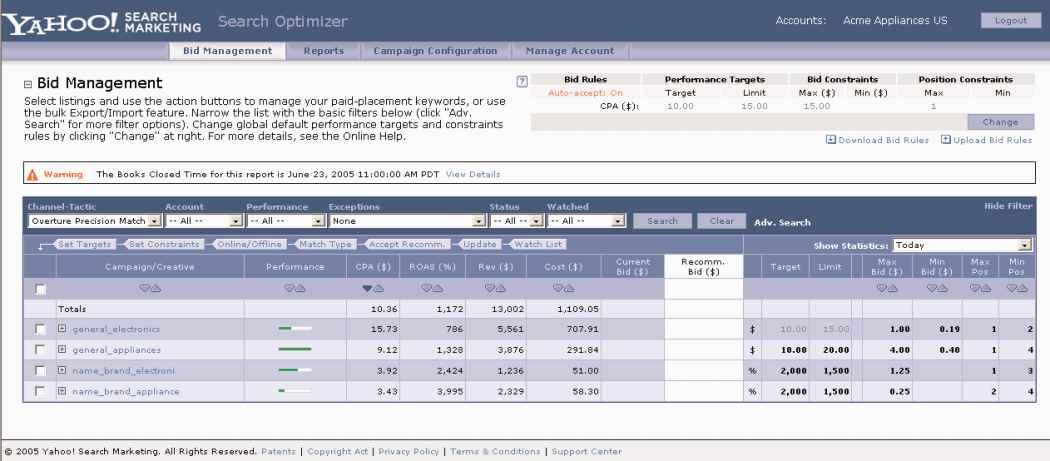Screen dimensions: 1050x461
Task: Switch to the Reports tab
Action: click(323, 51)
